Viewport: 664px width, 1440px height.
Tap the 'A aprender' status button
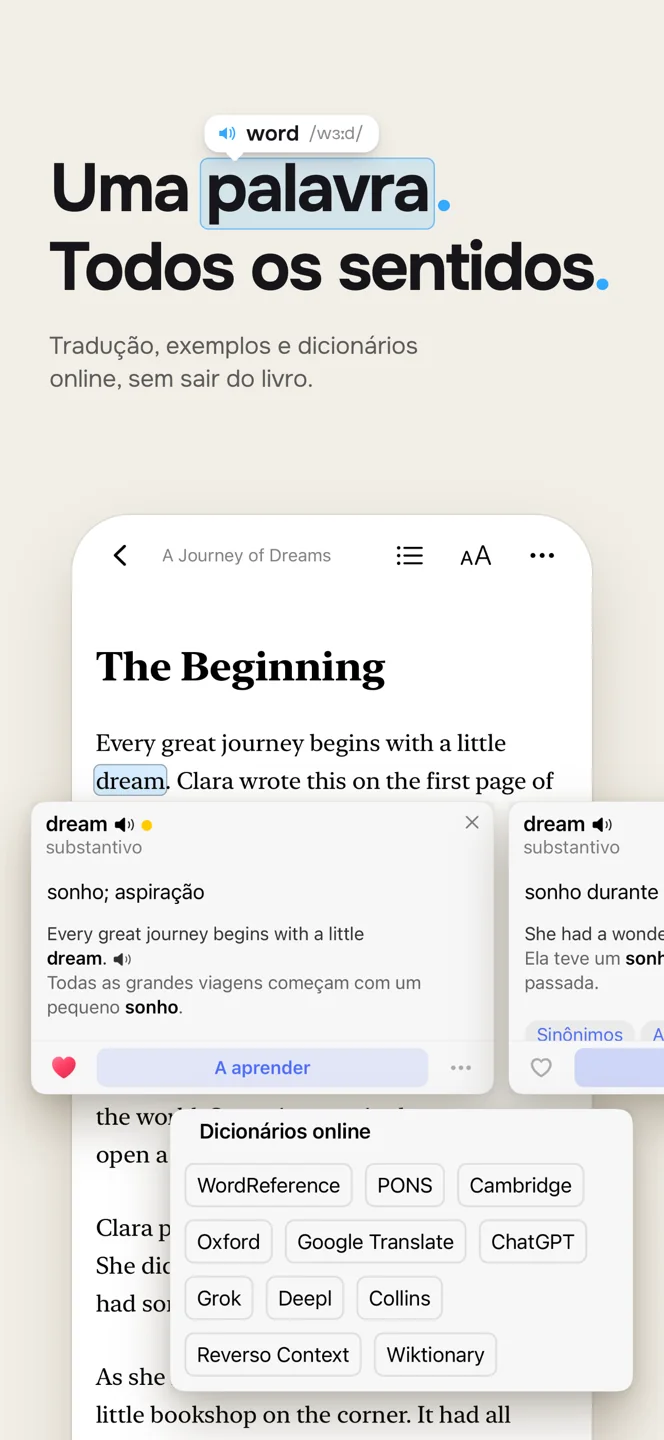point(262,1068)
